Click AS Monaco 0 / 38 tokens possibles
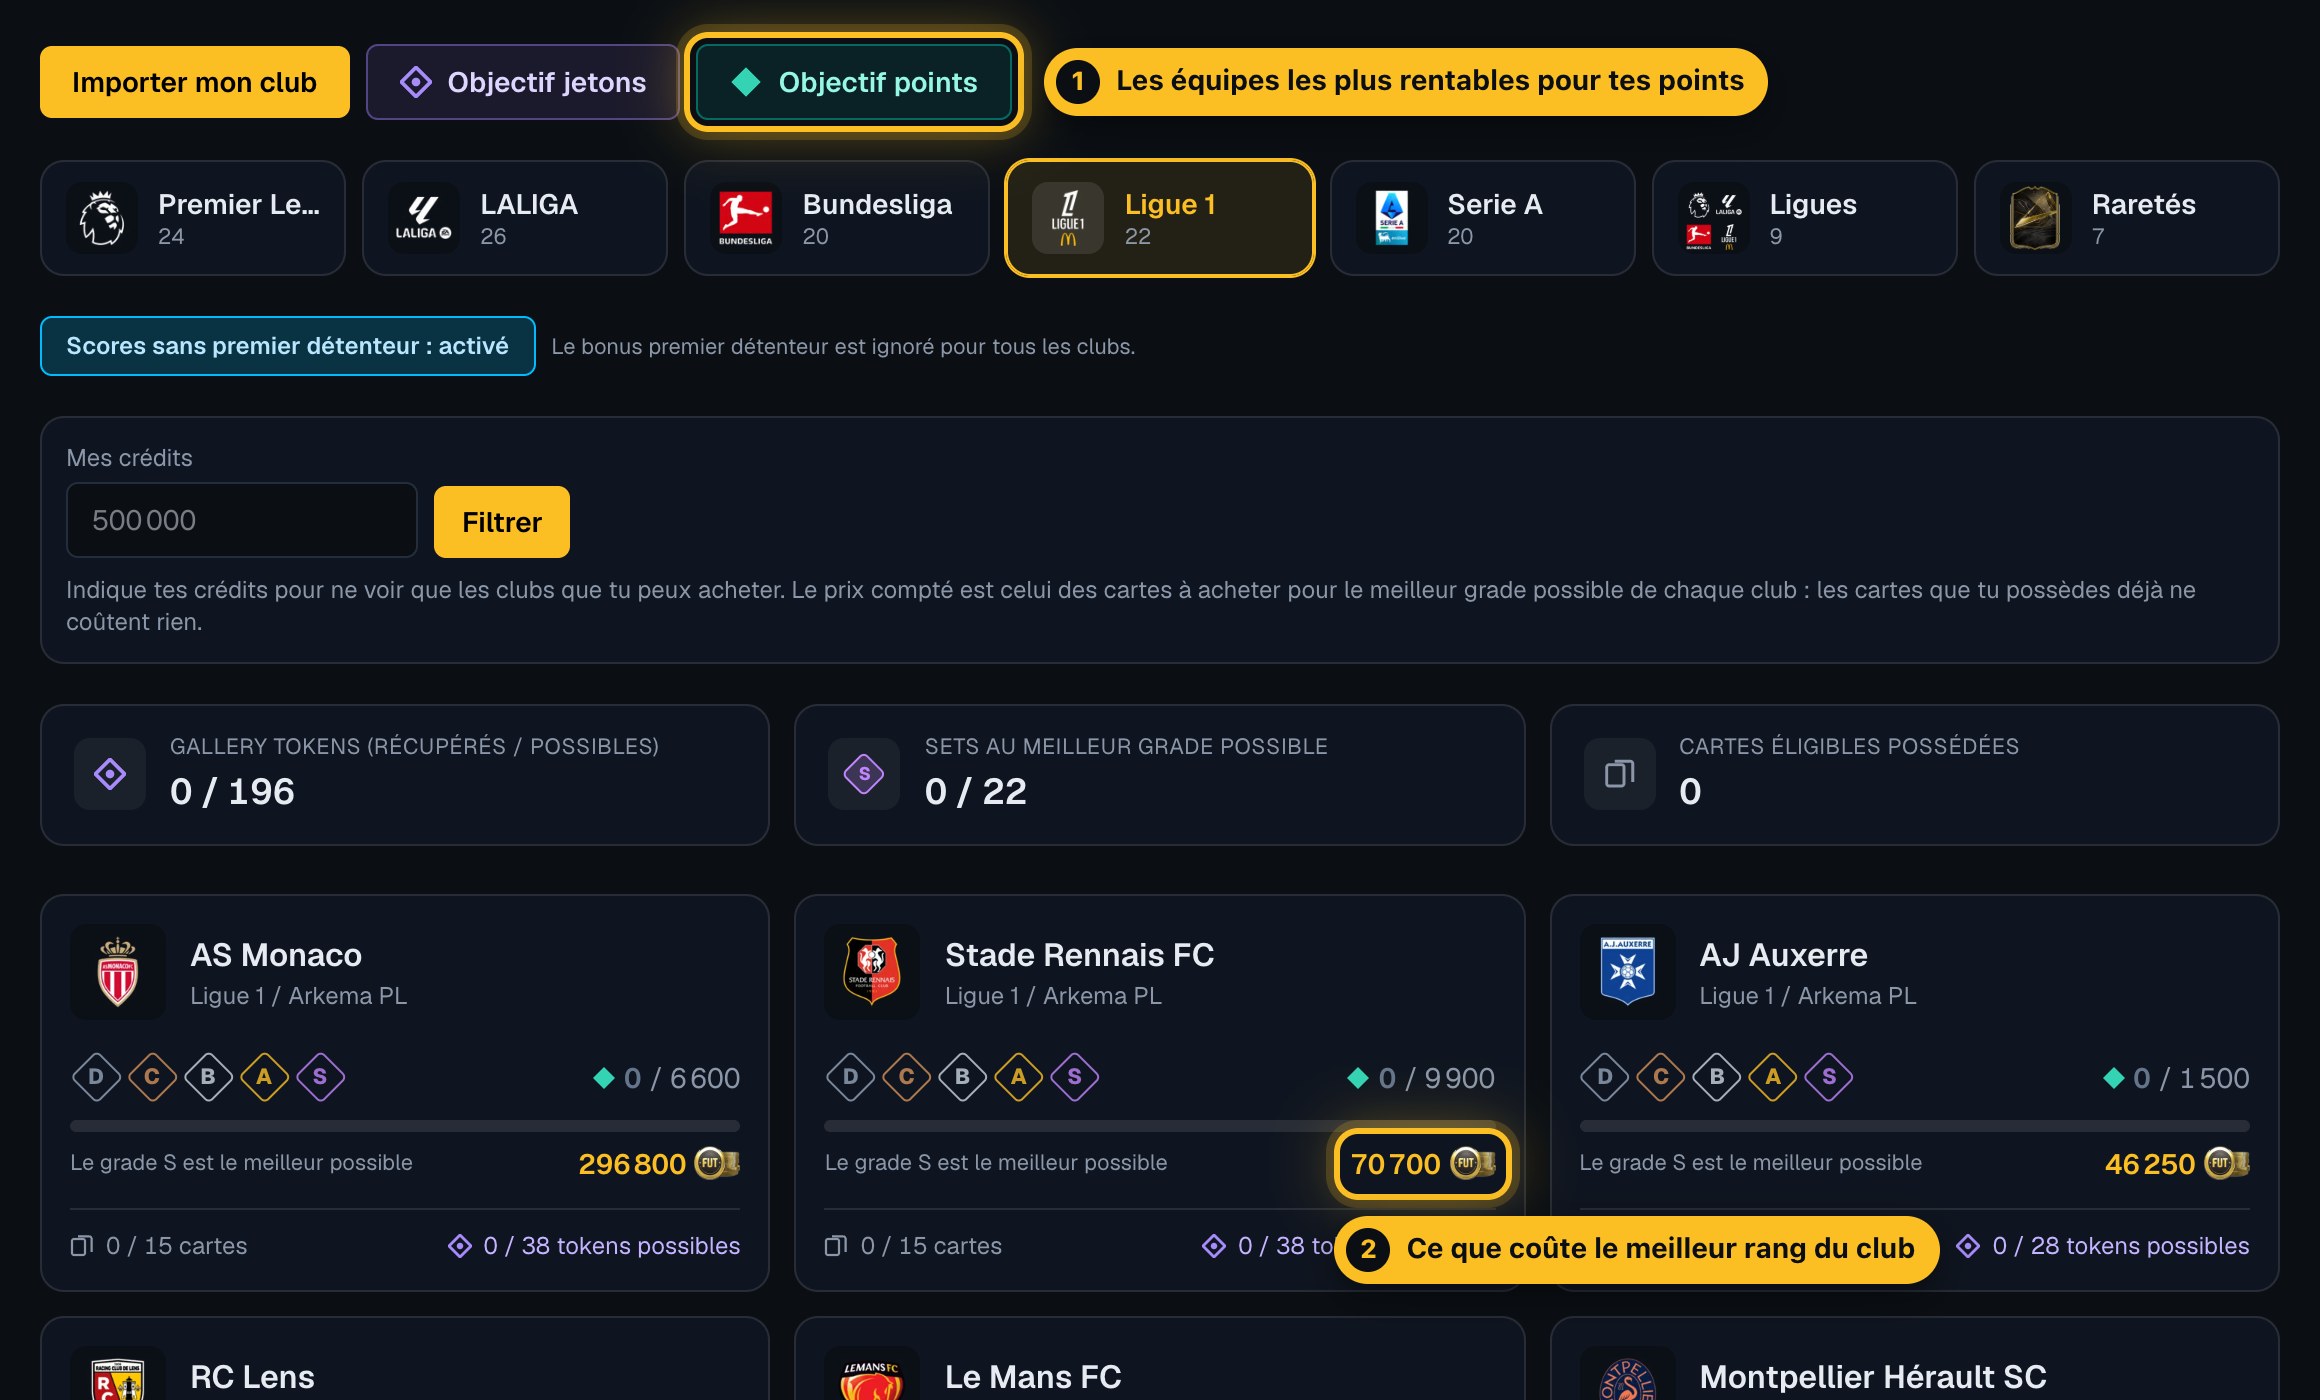Image resolution: width=2320 pixels, height=1400 pixels. coord(595,1246)
